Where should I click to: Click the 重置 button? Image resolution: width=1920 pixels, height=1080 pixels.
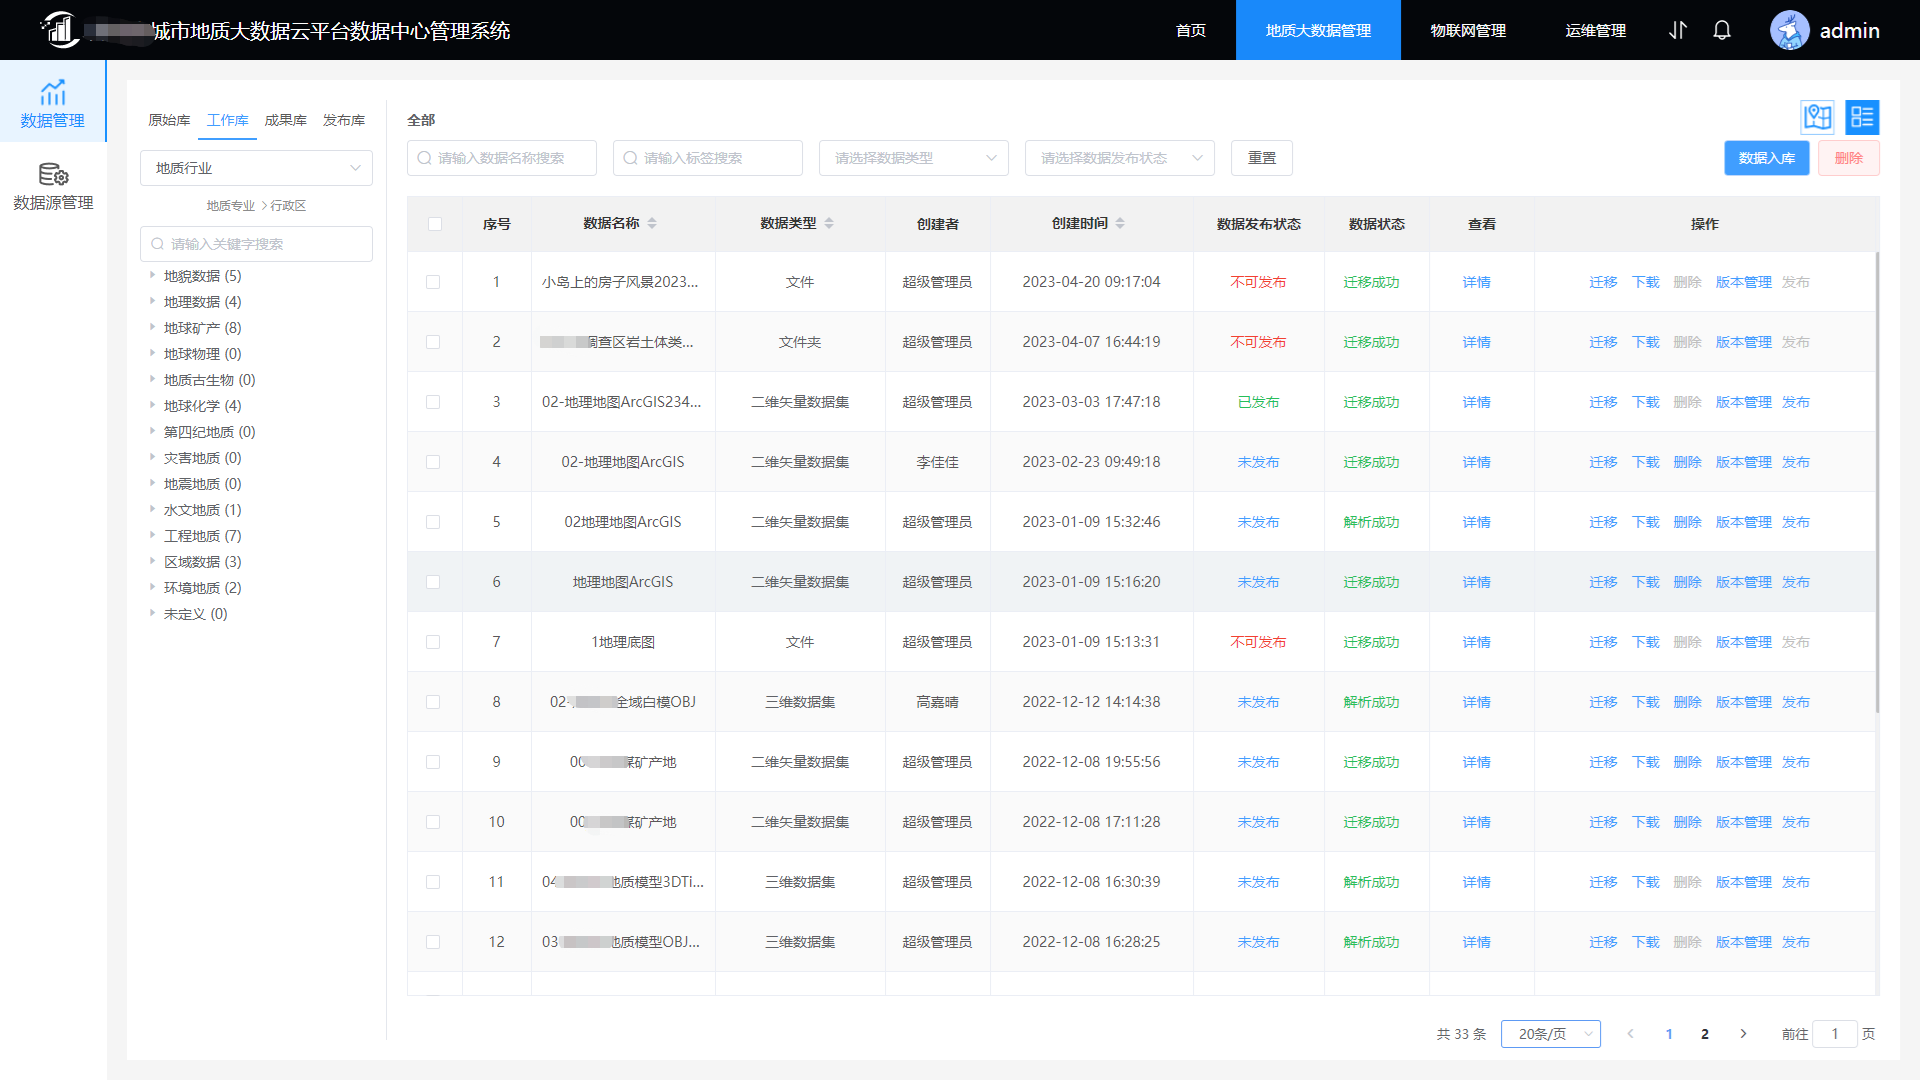(1261, 158)
